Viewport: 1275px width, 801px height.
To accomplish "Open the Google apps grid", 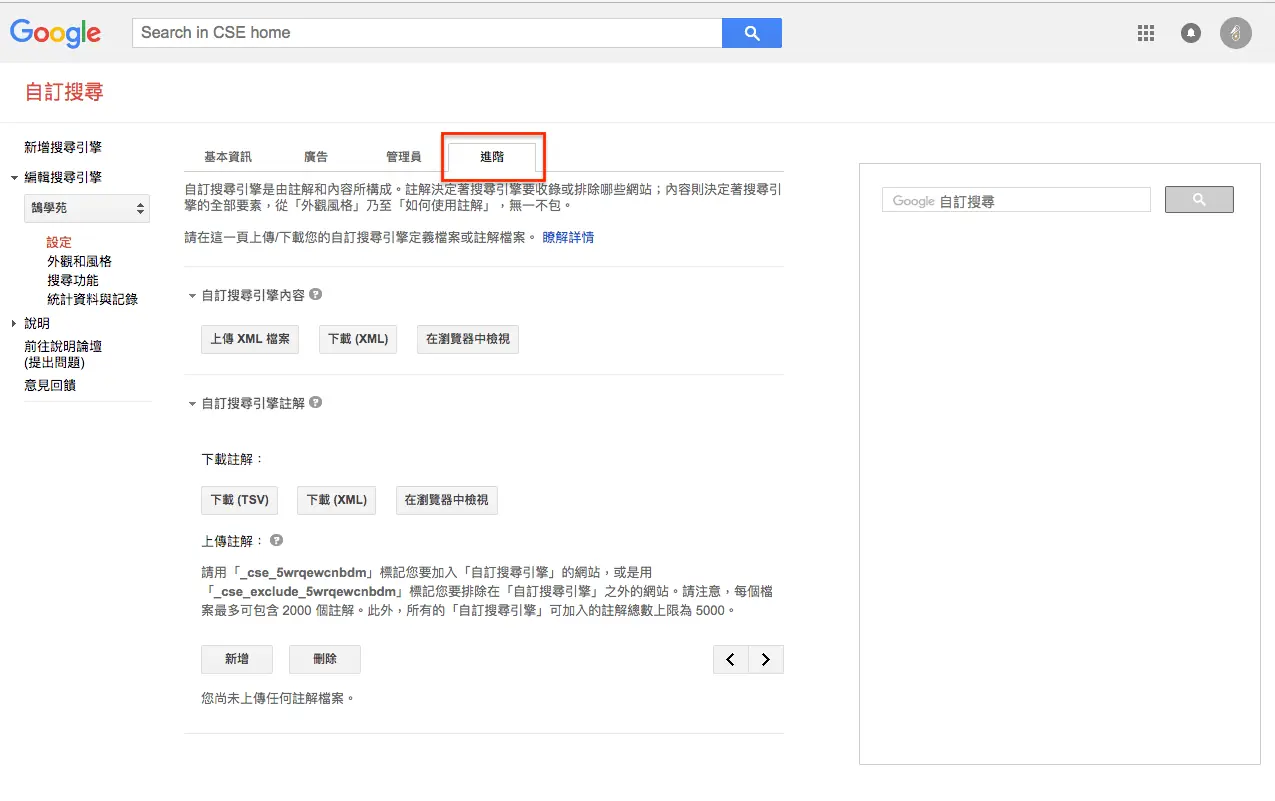I will click(x=1146, y=33).
